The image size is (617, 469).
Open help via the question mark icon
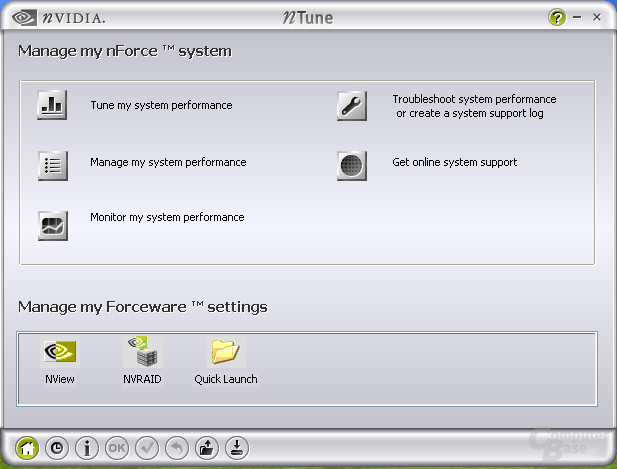557,17
